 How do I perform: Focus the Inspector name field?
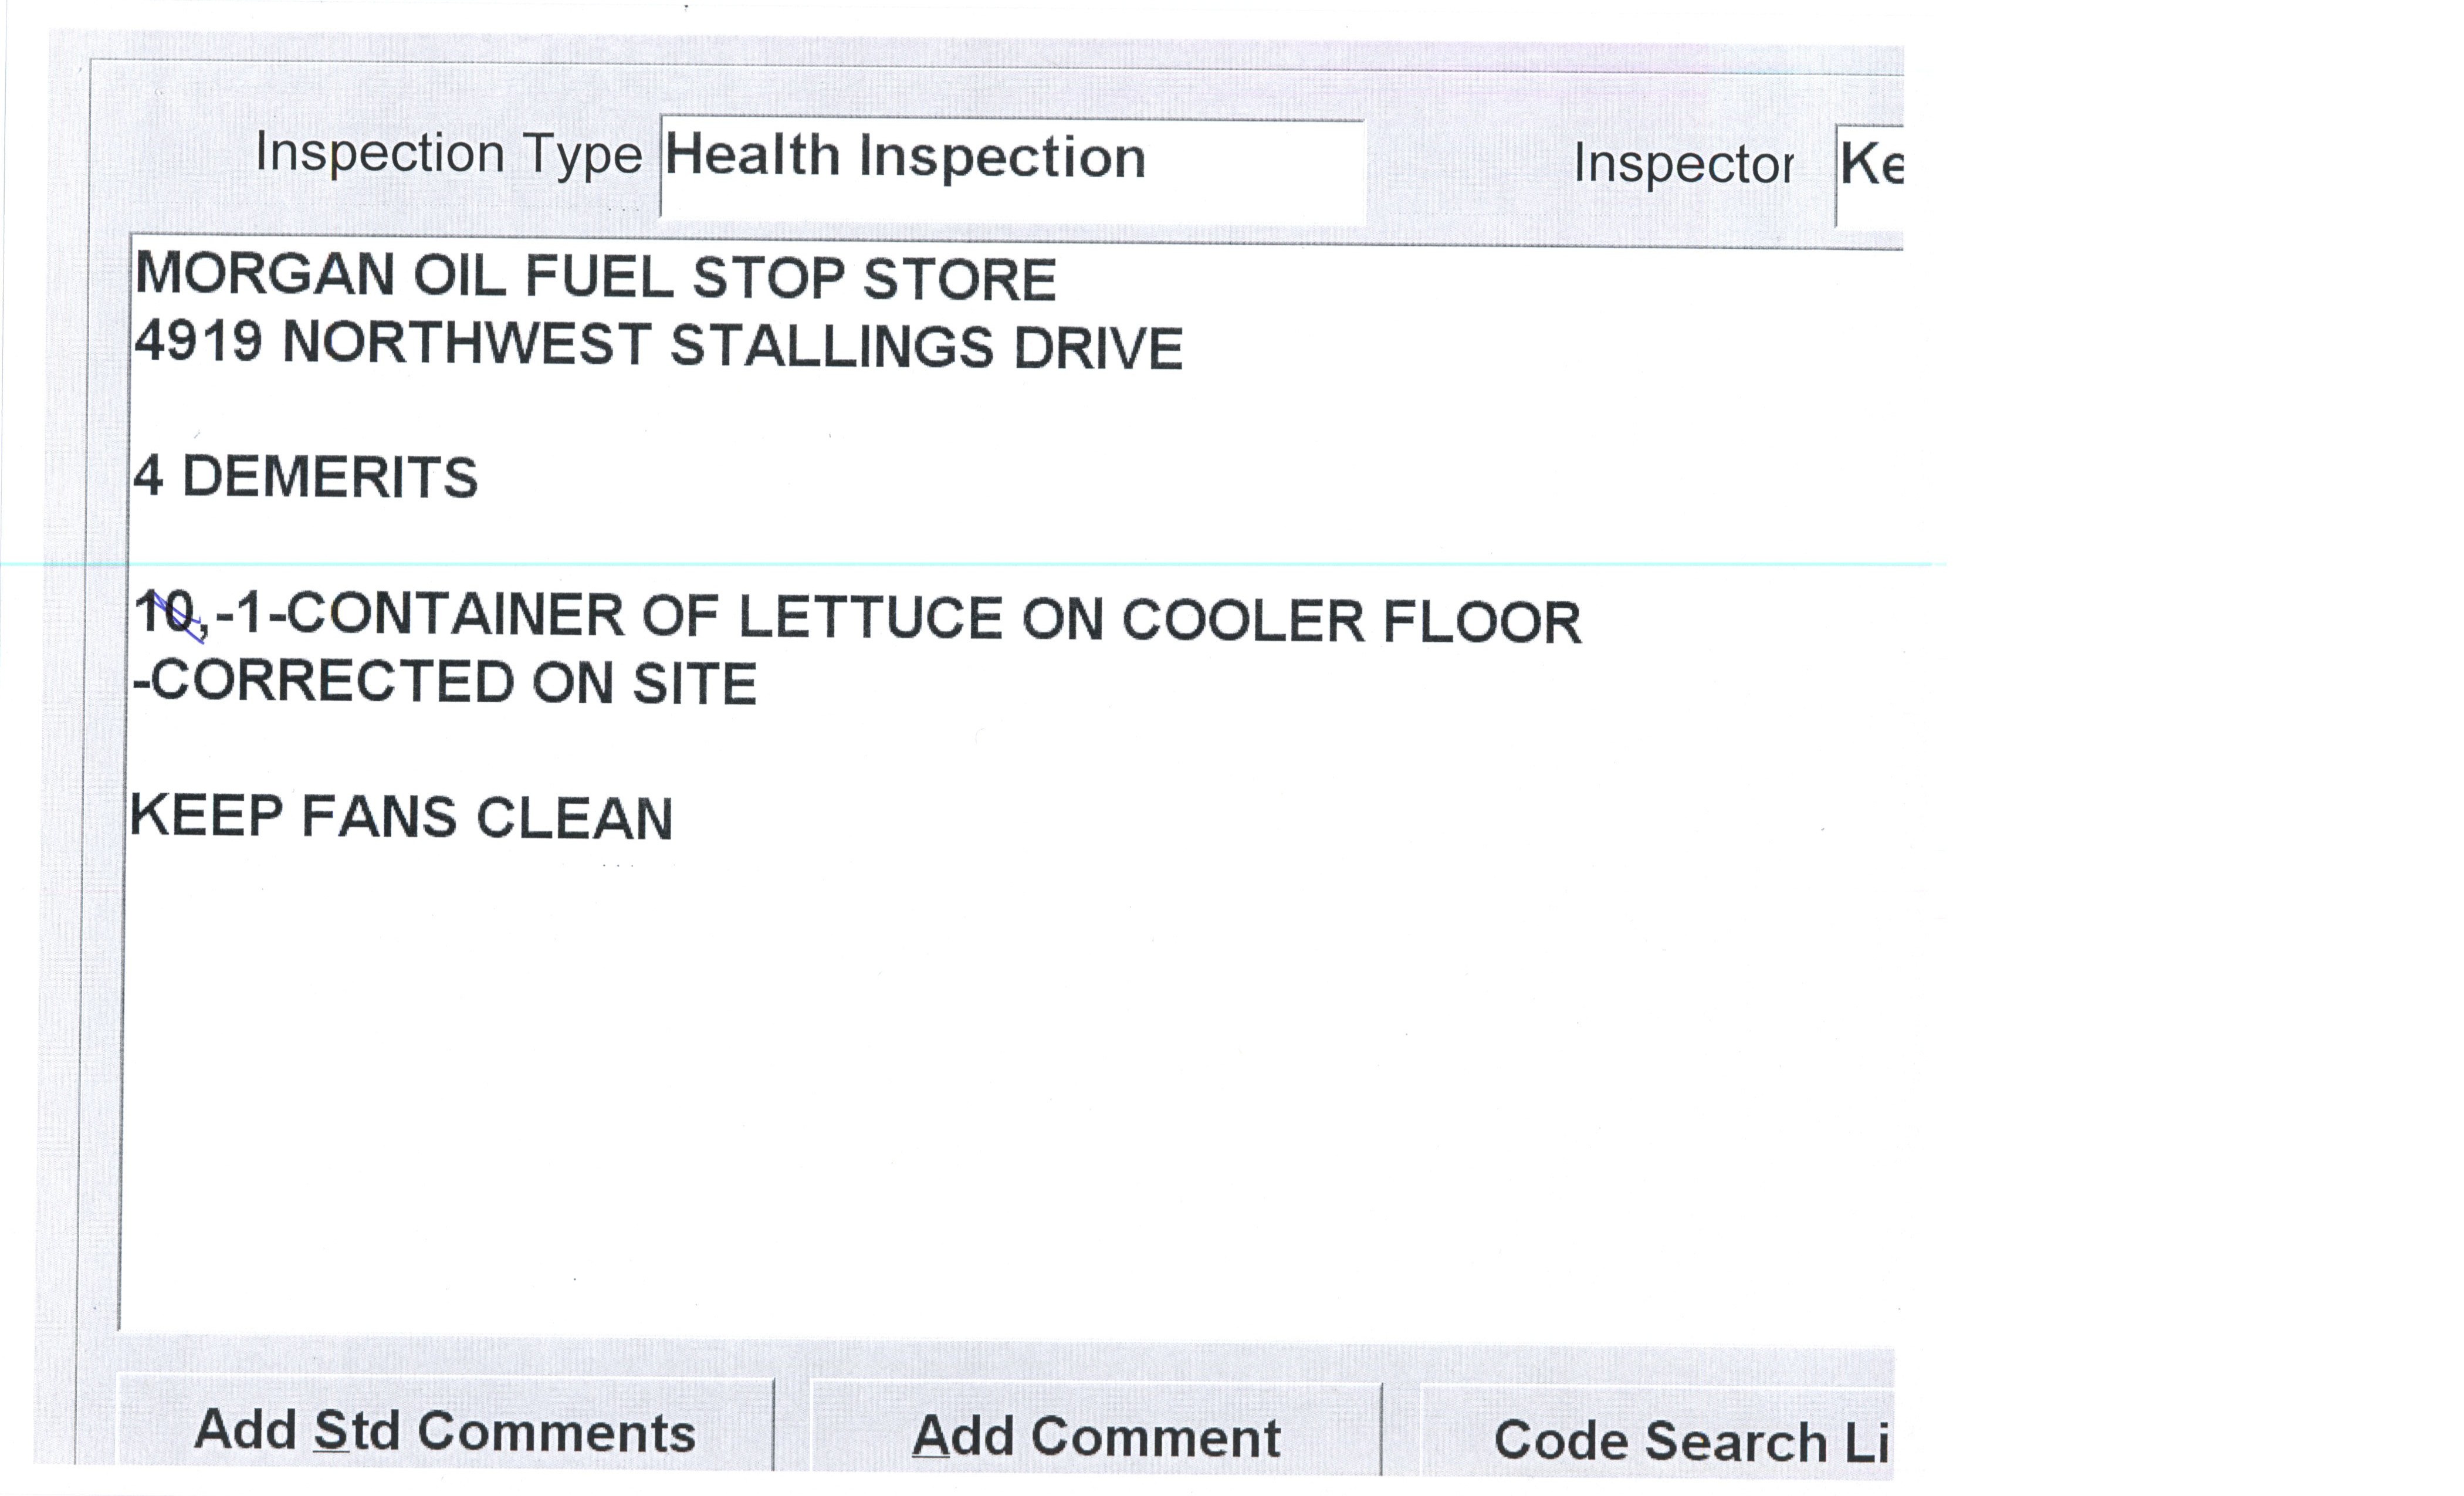[x=1870, y=176]
